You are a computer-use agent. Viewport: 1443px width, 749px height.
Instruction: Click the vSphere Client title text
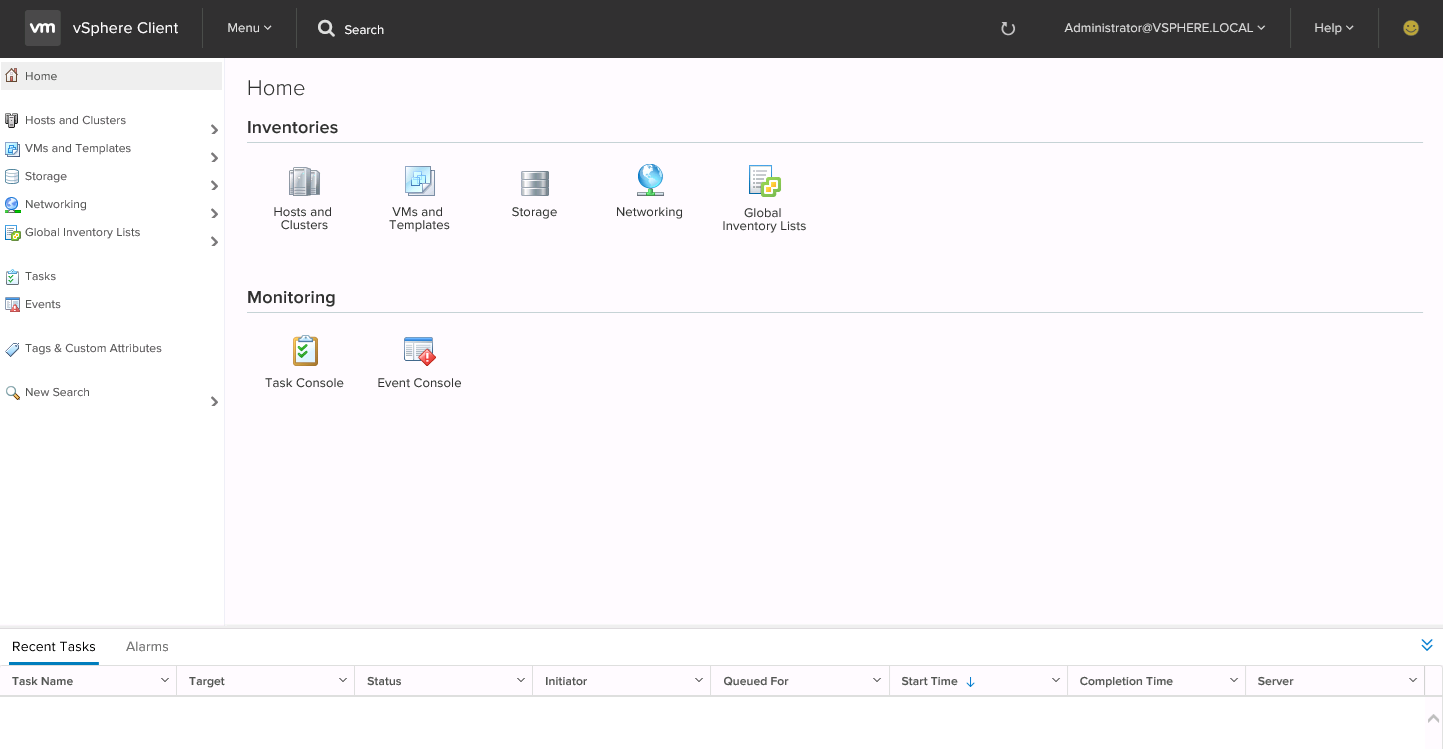126,28
